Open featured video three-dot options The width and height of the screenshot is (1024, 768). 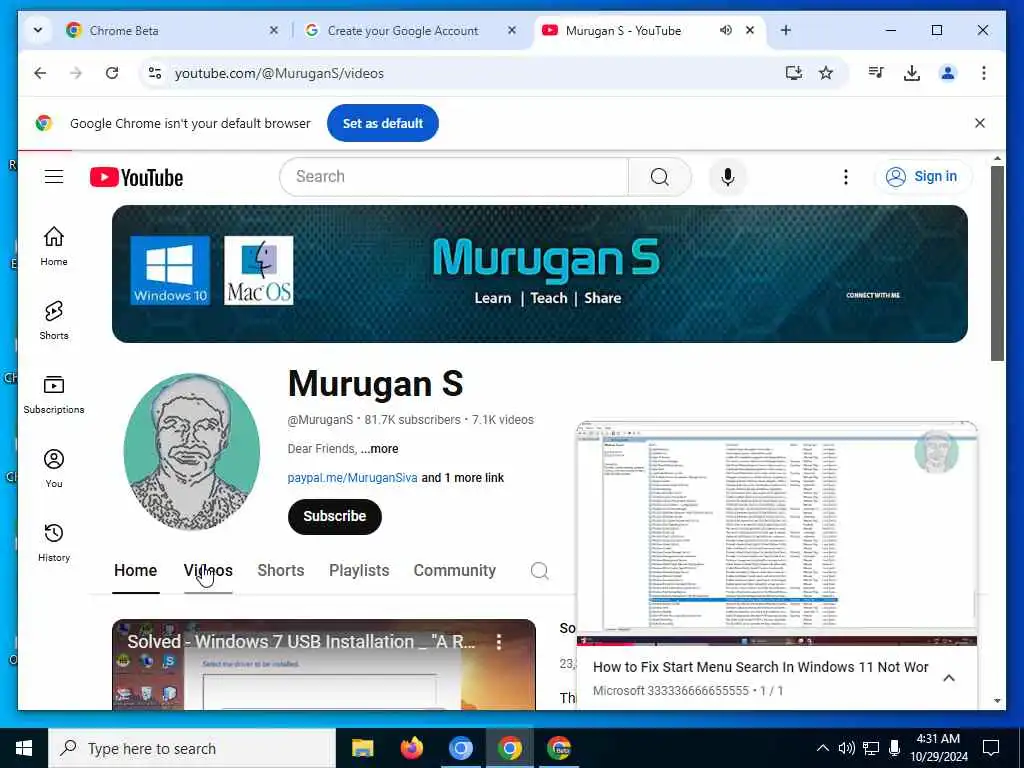click(499, 642)
